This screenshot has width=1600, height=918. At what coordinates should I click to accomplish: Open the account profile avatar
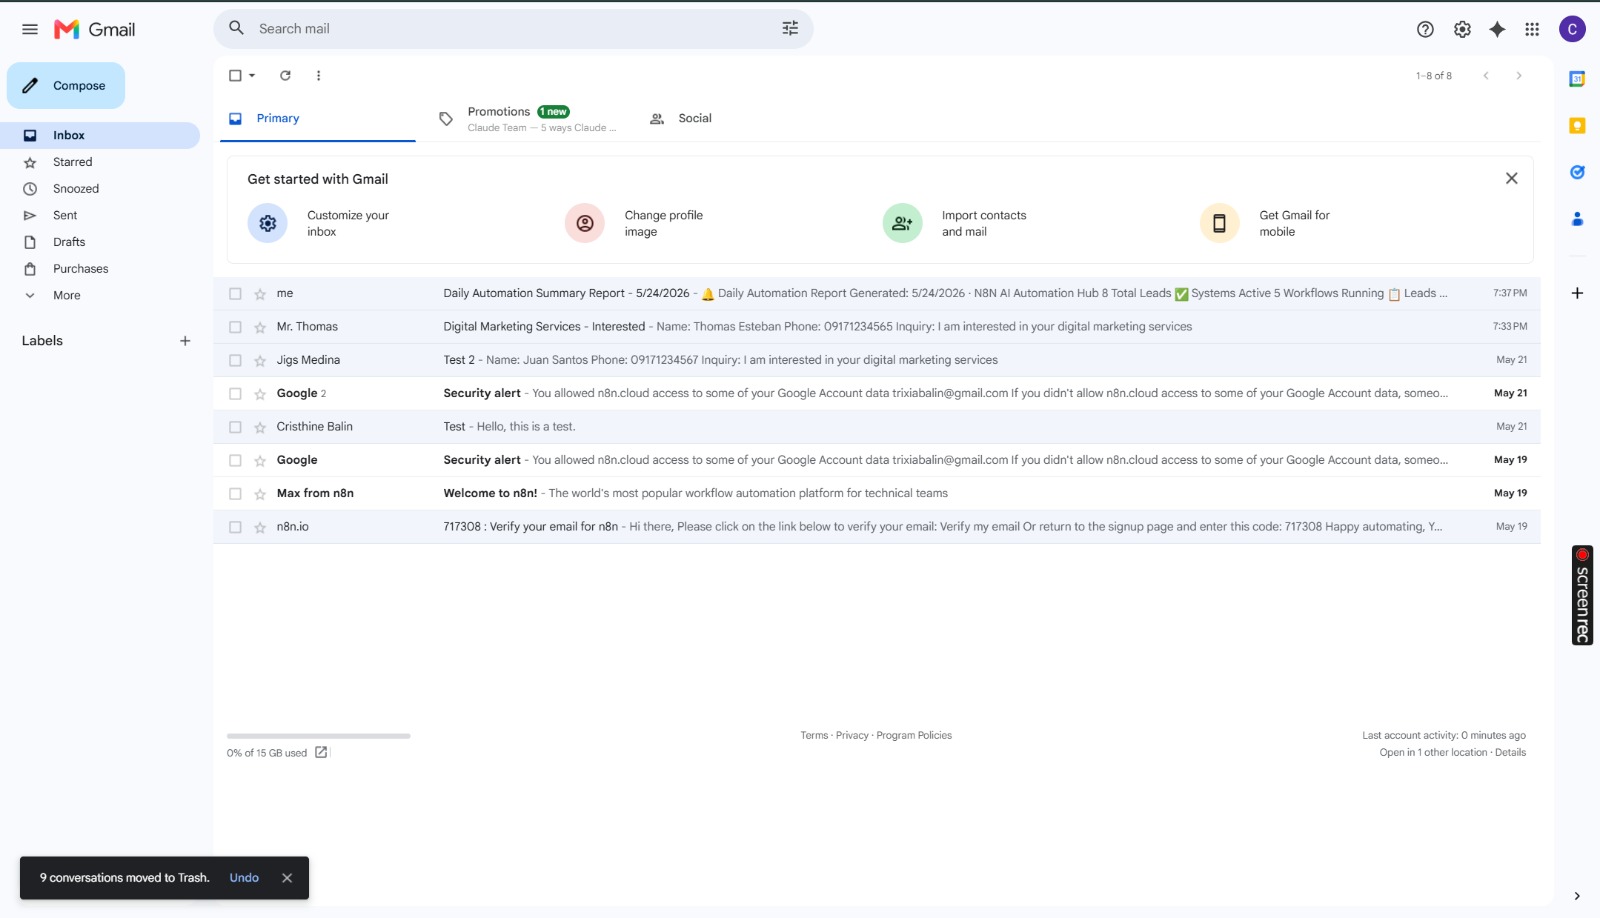pyautogui.click(x=1572, y=29)
